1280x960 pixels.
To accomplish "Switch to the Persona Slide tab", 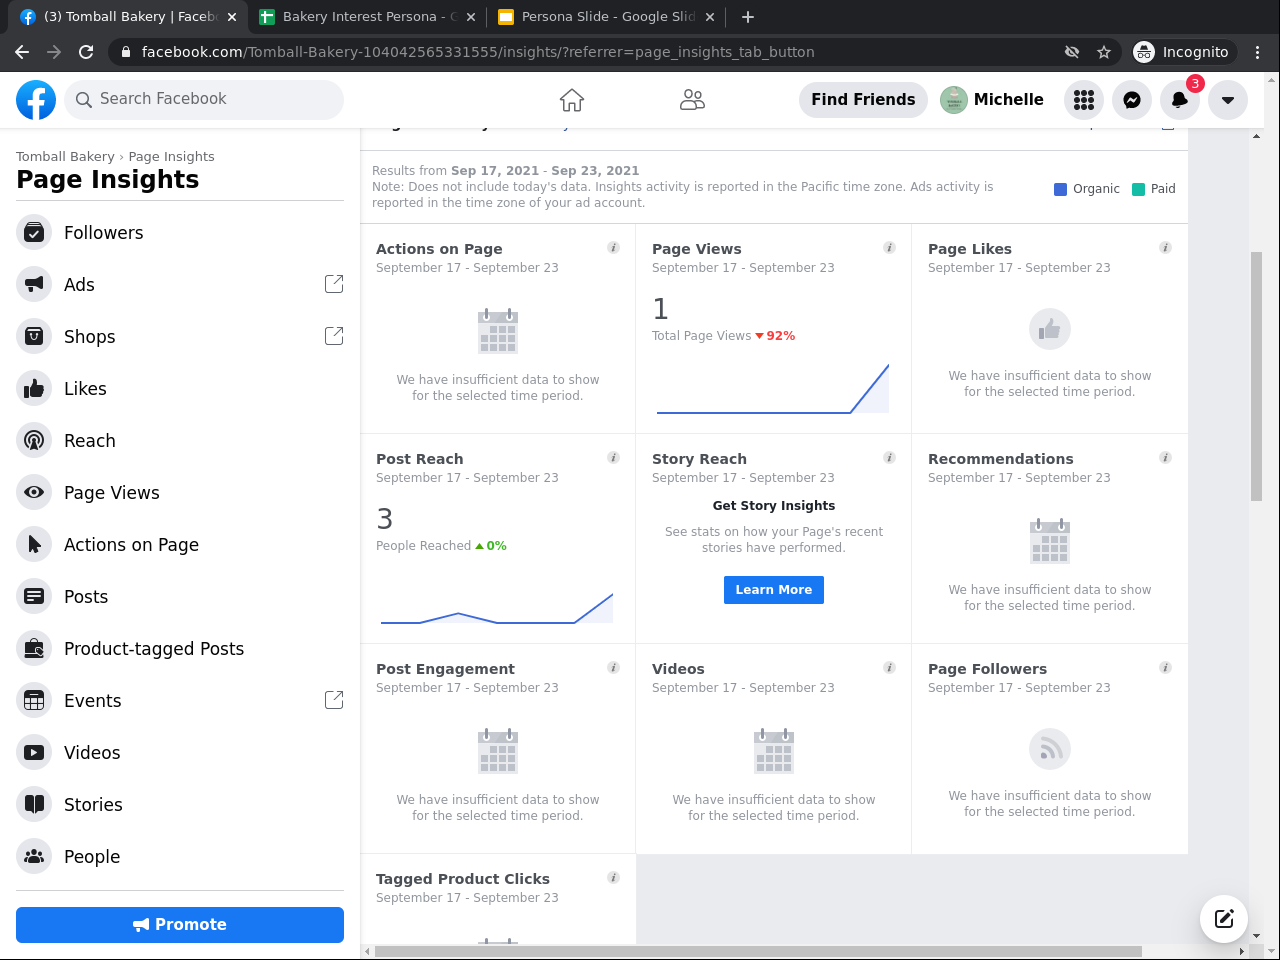I will point(600,17).
